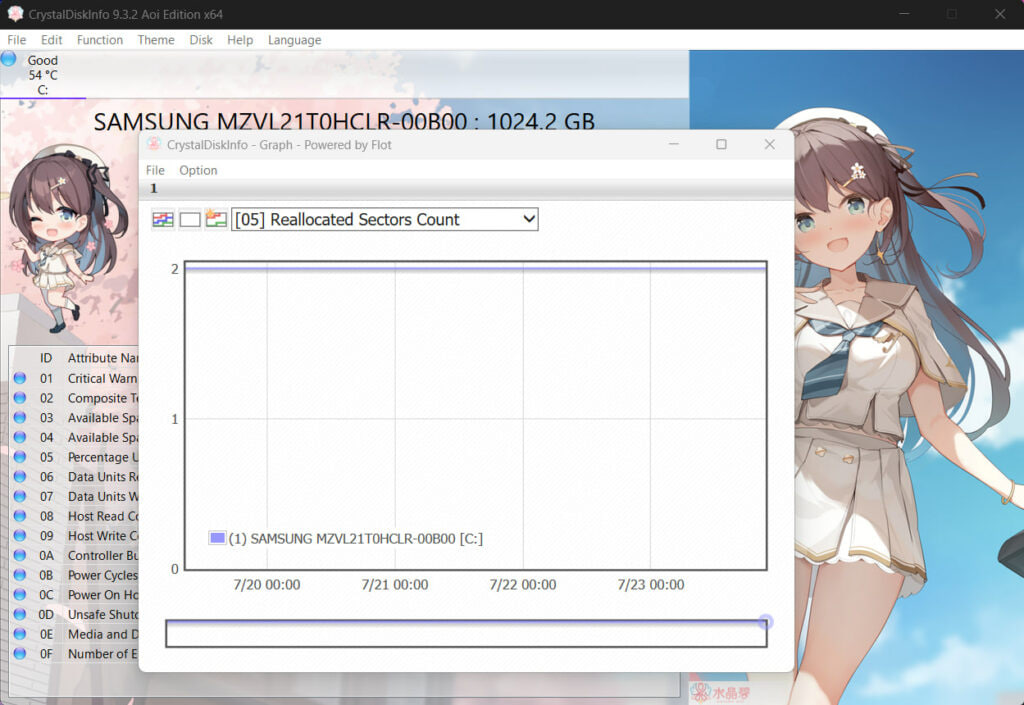
Task: Open the Reallocated Sectors Count attribute dropdown
Action: pos(385,219)
